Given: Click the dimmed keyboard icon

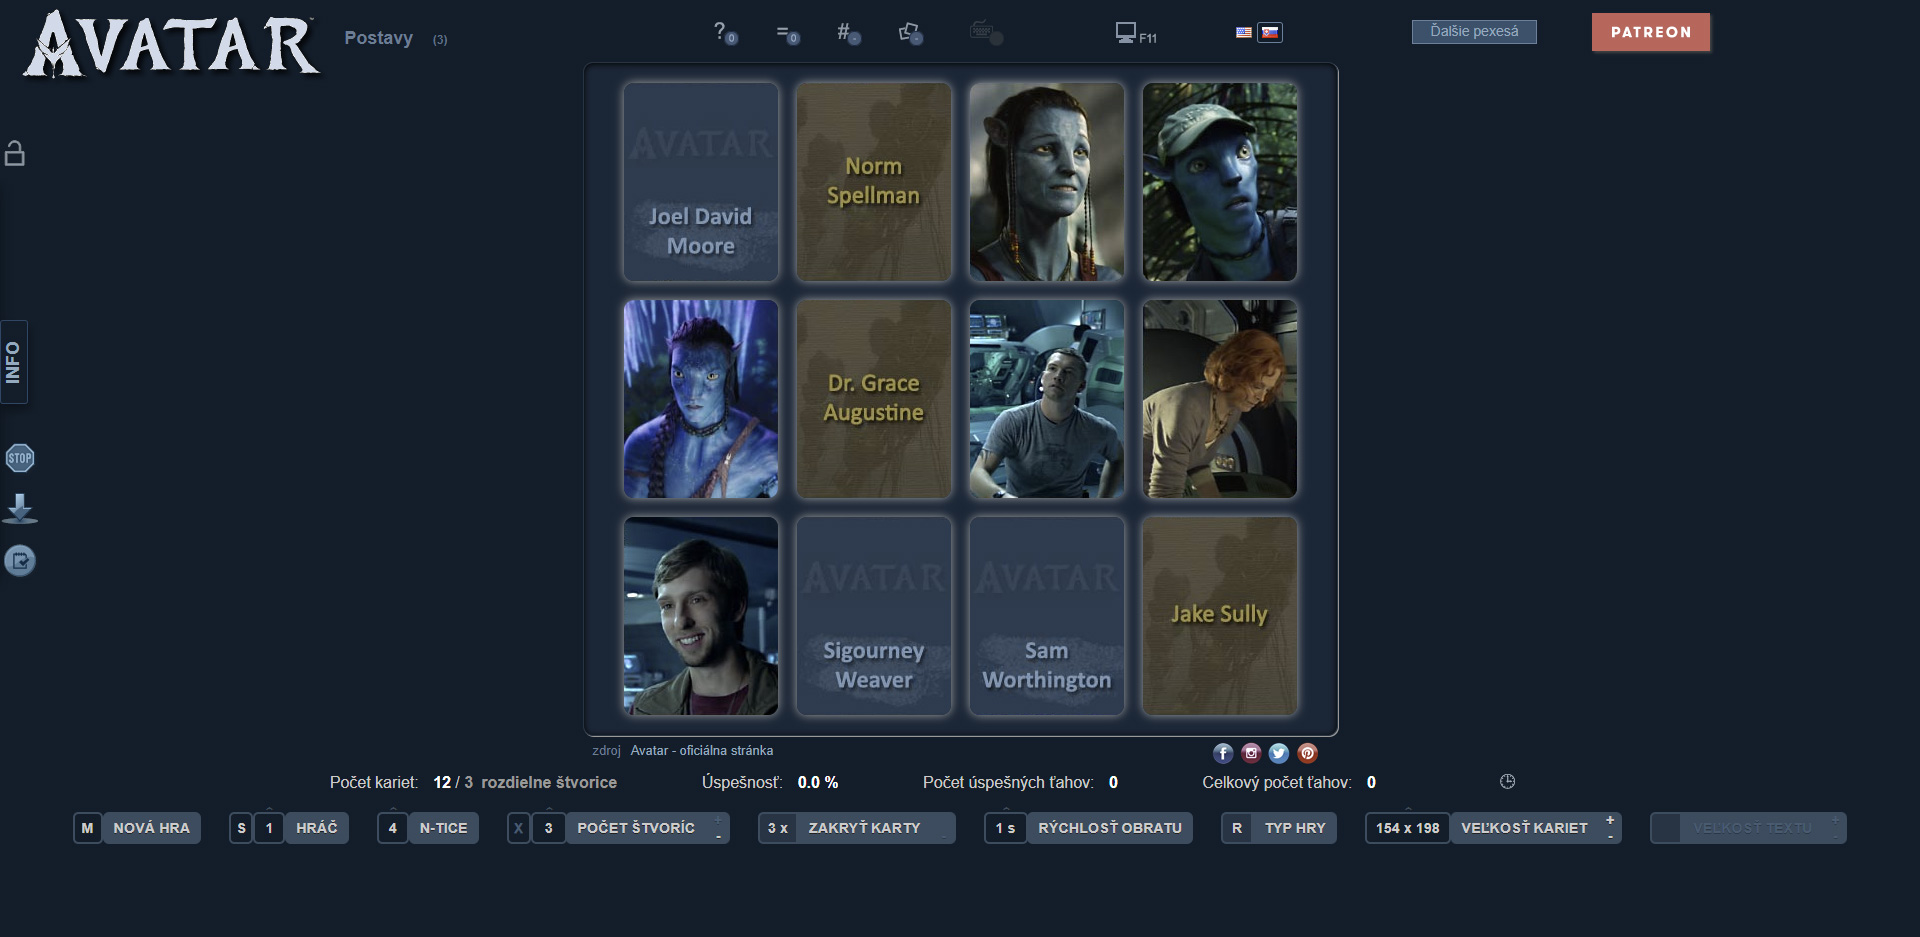Looking at the screenshot, I should [x=985, y=33].
